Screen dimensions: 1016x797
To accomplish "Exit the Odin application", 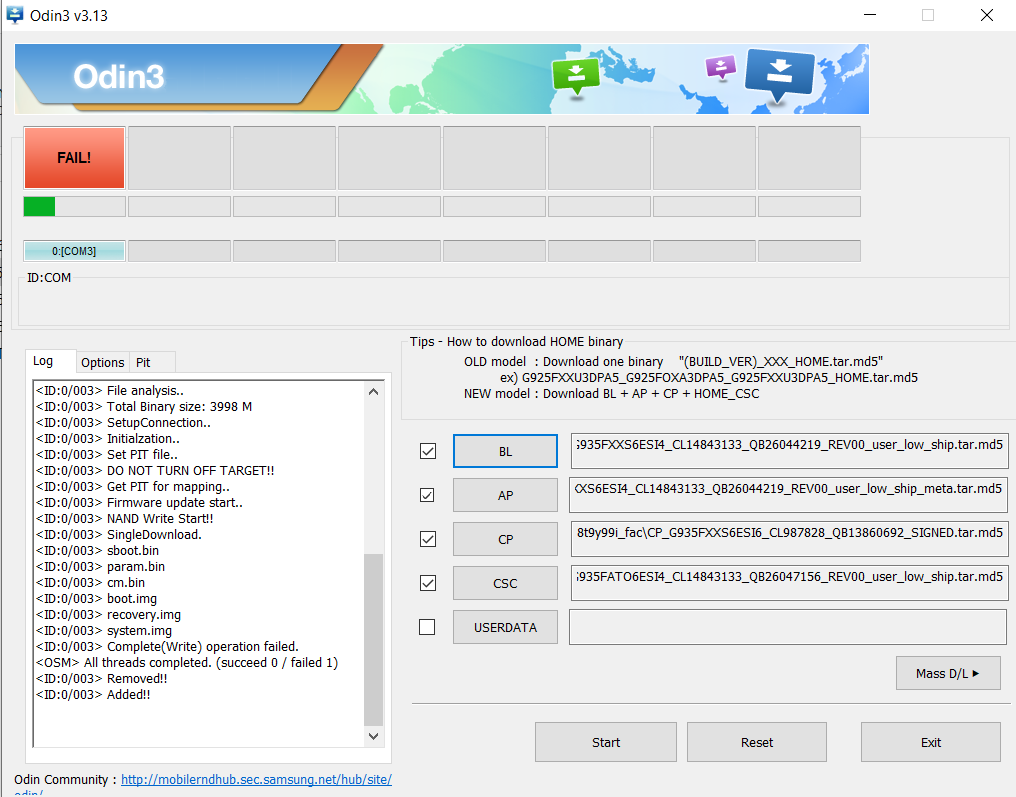I will click(931, 743).
